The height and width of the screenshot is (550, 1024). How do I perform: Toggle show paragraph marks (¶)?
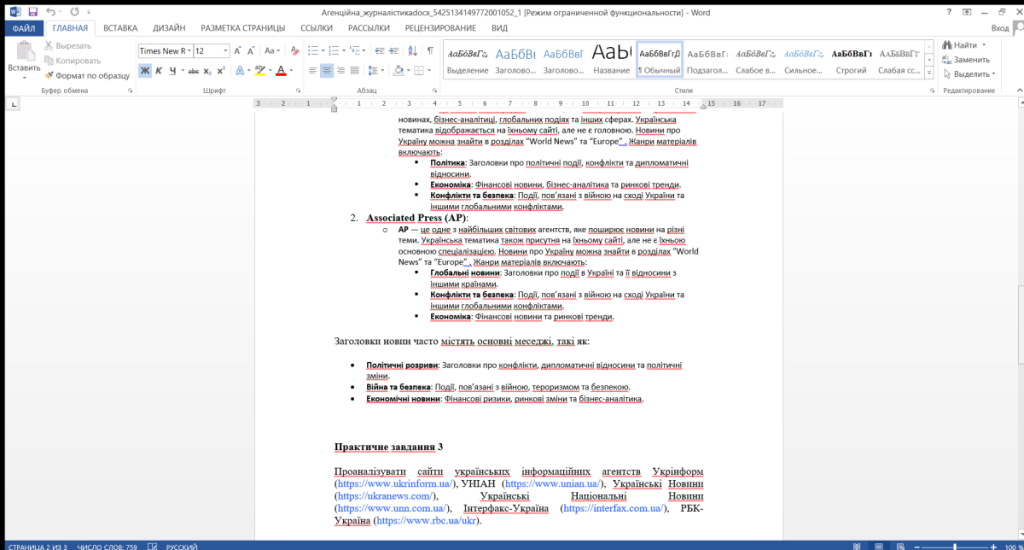pos(430,51)
